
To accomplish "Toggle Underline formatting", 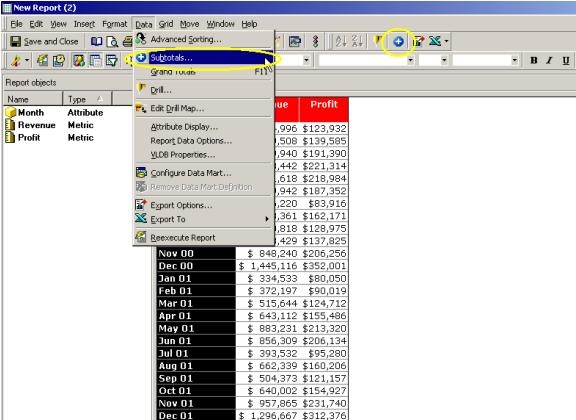I will 566,60.
